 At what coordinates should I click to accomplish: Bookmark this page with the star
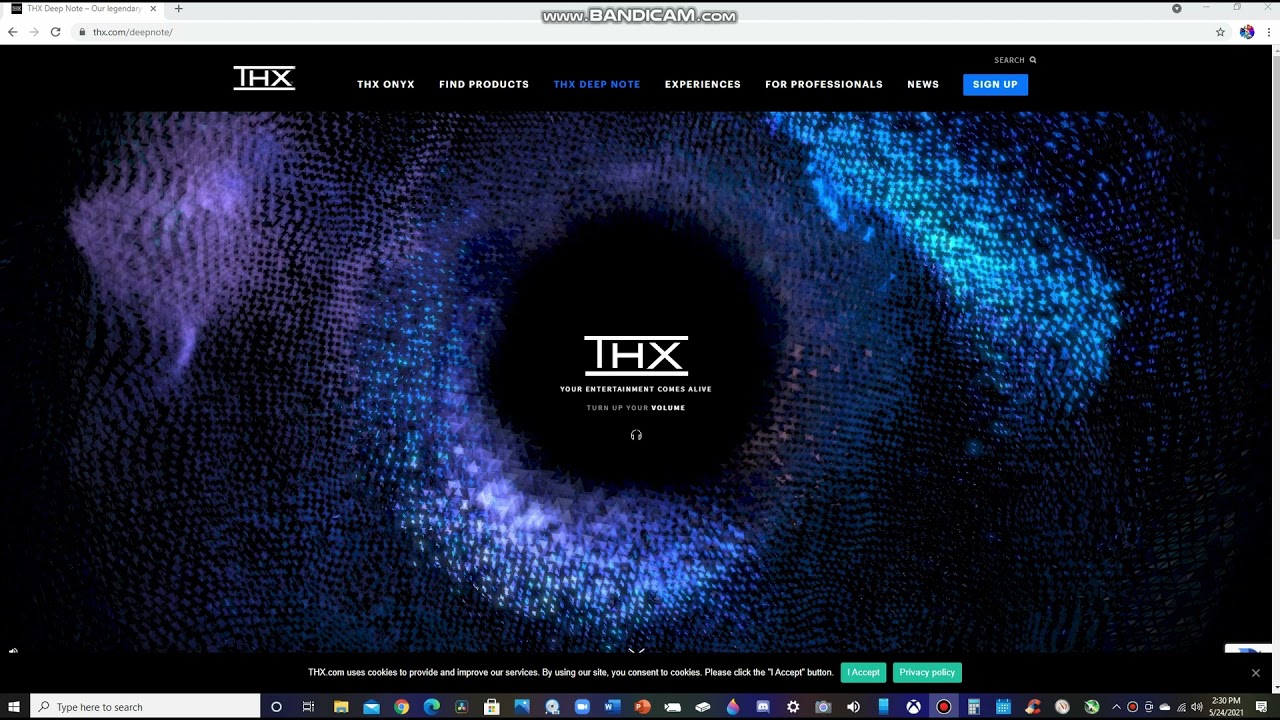click(1220, 32)
